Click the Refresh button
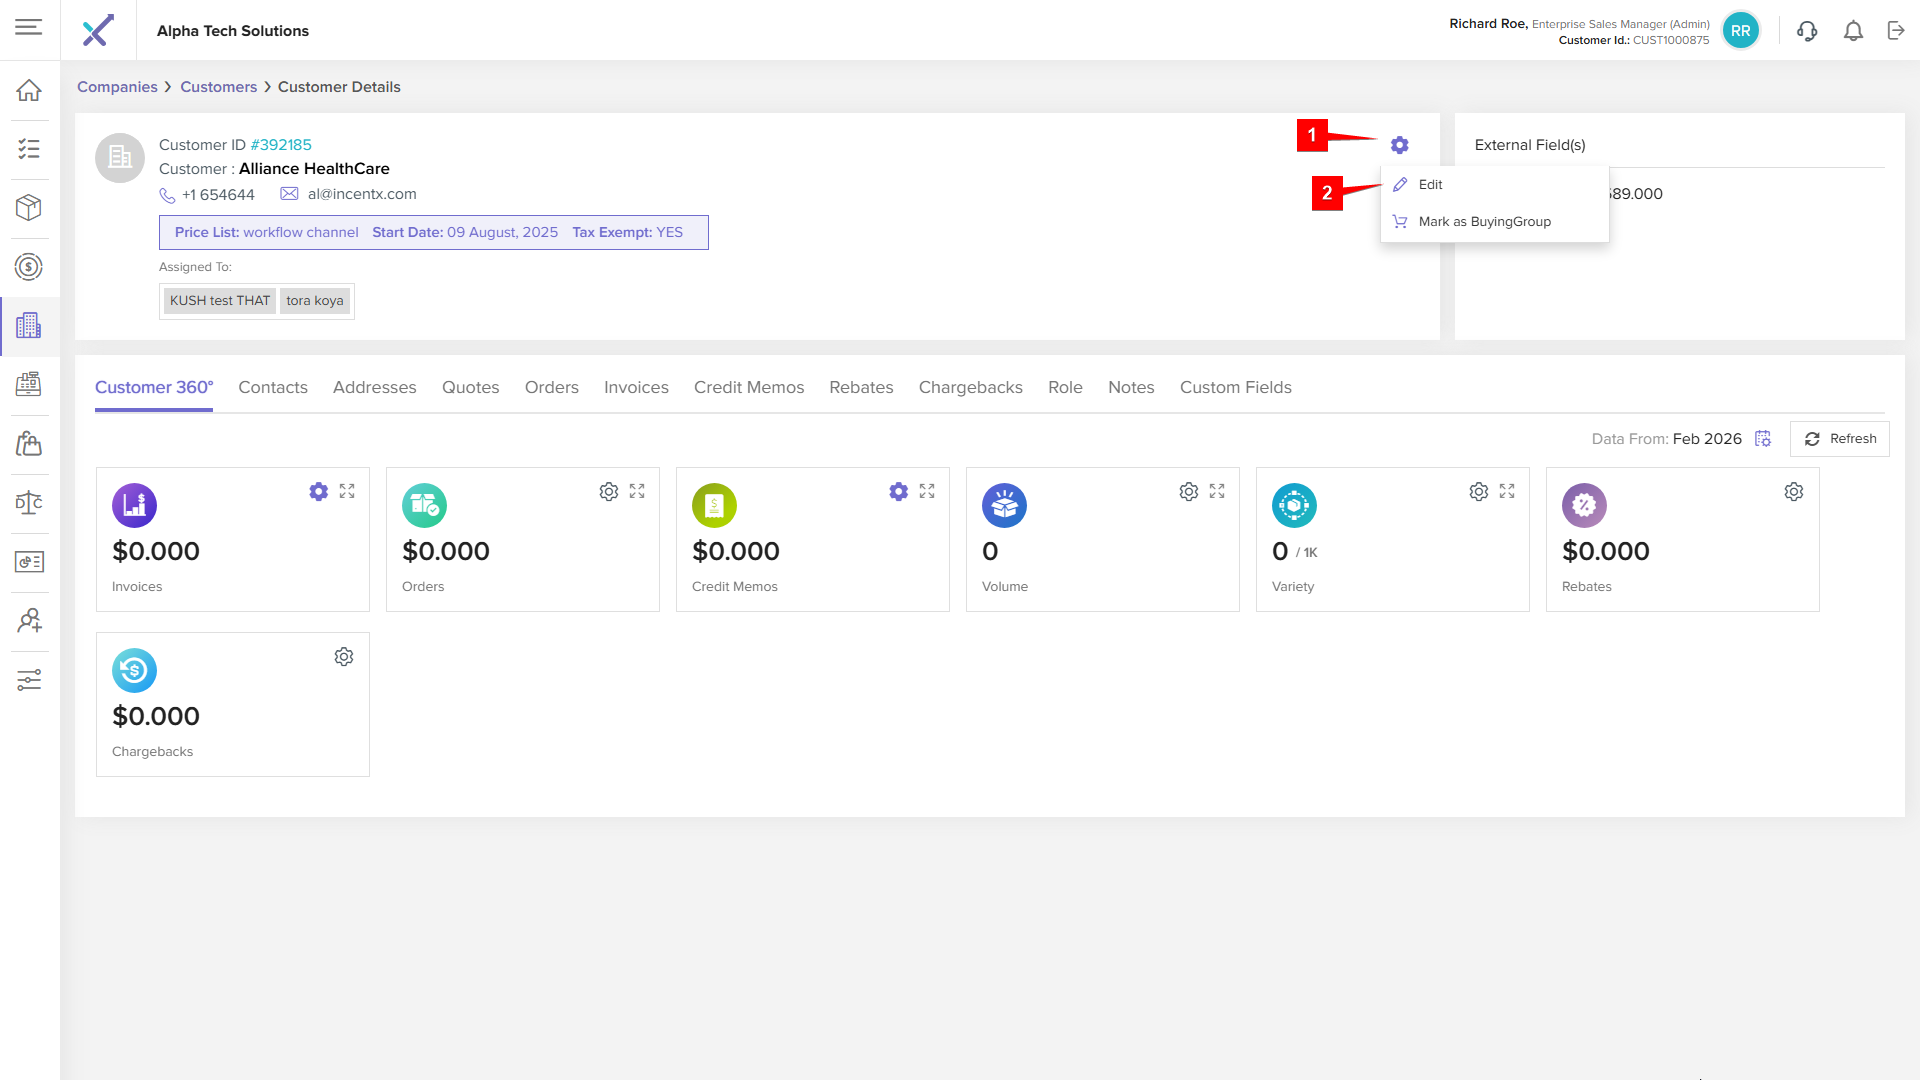The height and width of the screenshot is (1080, 1920). (1840, 439)
